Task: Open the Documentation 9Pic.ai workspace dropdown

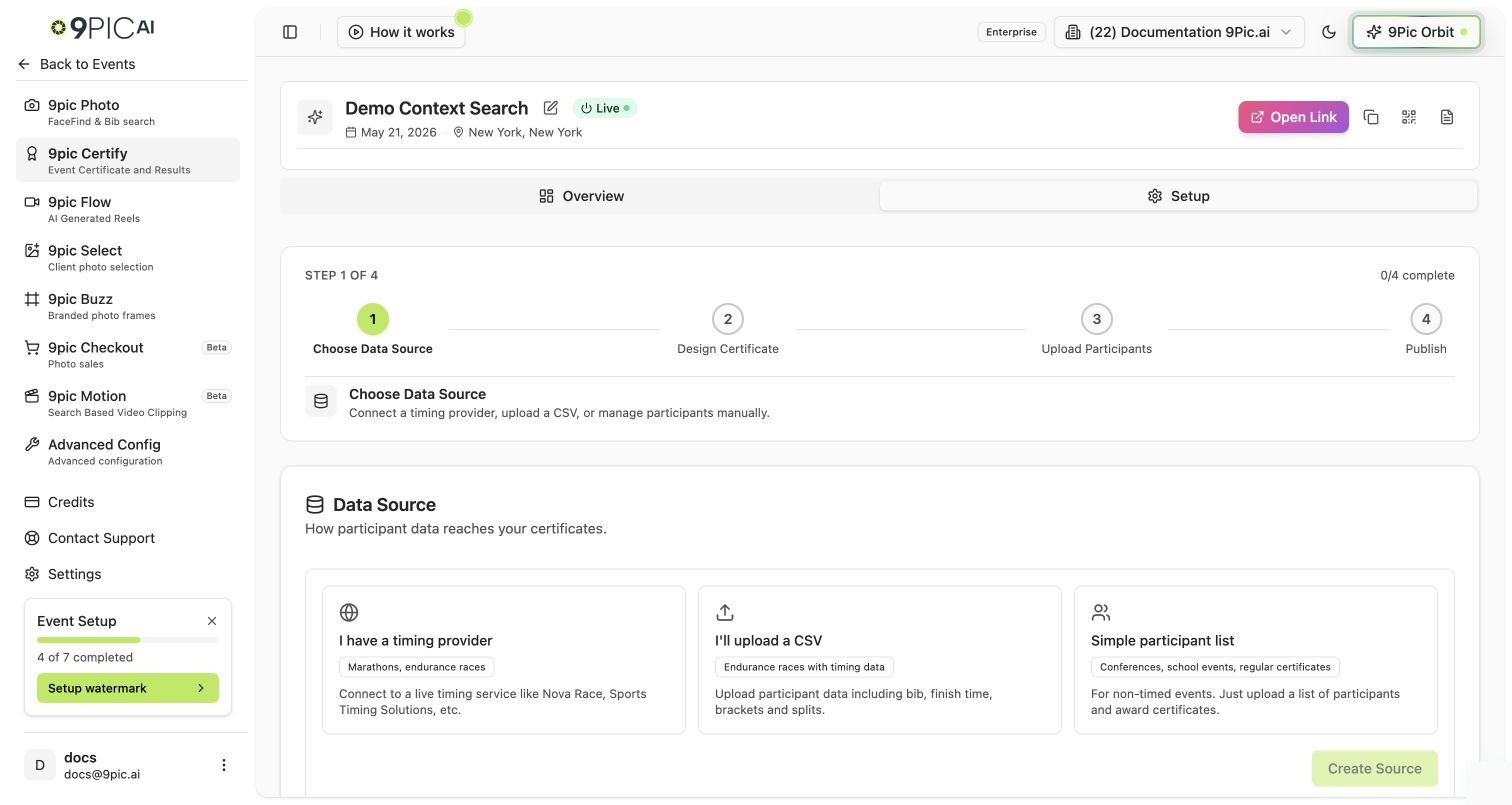Action: click(1179, 32)
